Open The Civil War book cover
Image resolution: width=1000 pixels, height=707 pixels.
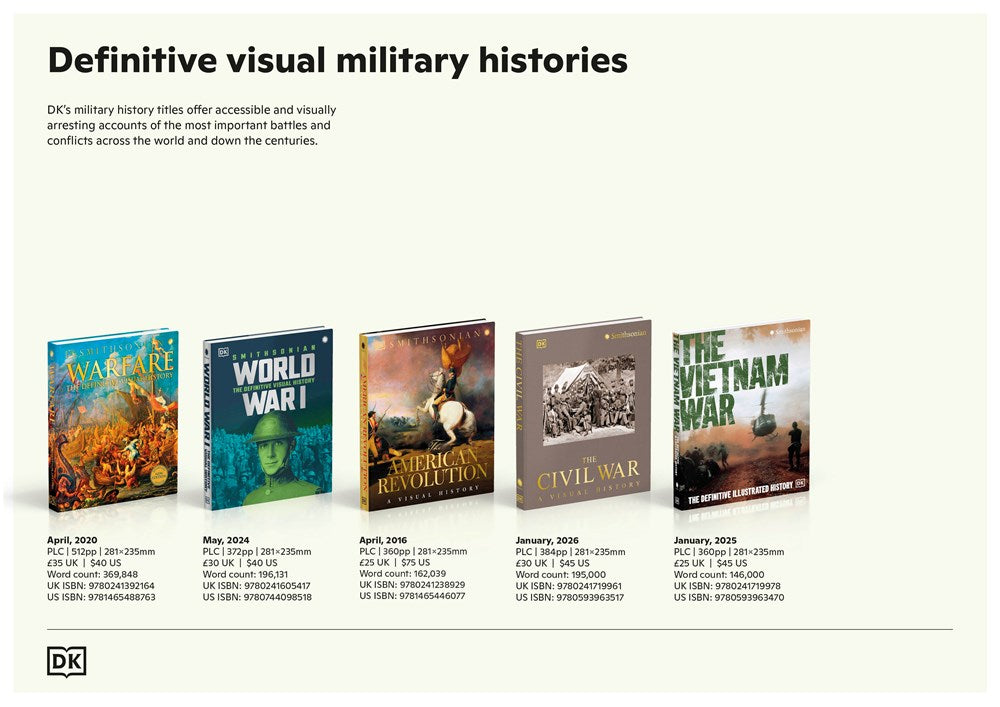point(583,414)
